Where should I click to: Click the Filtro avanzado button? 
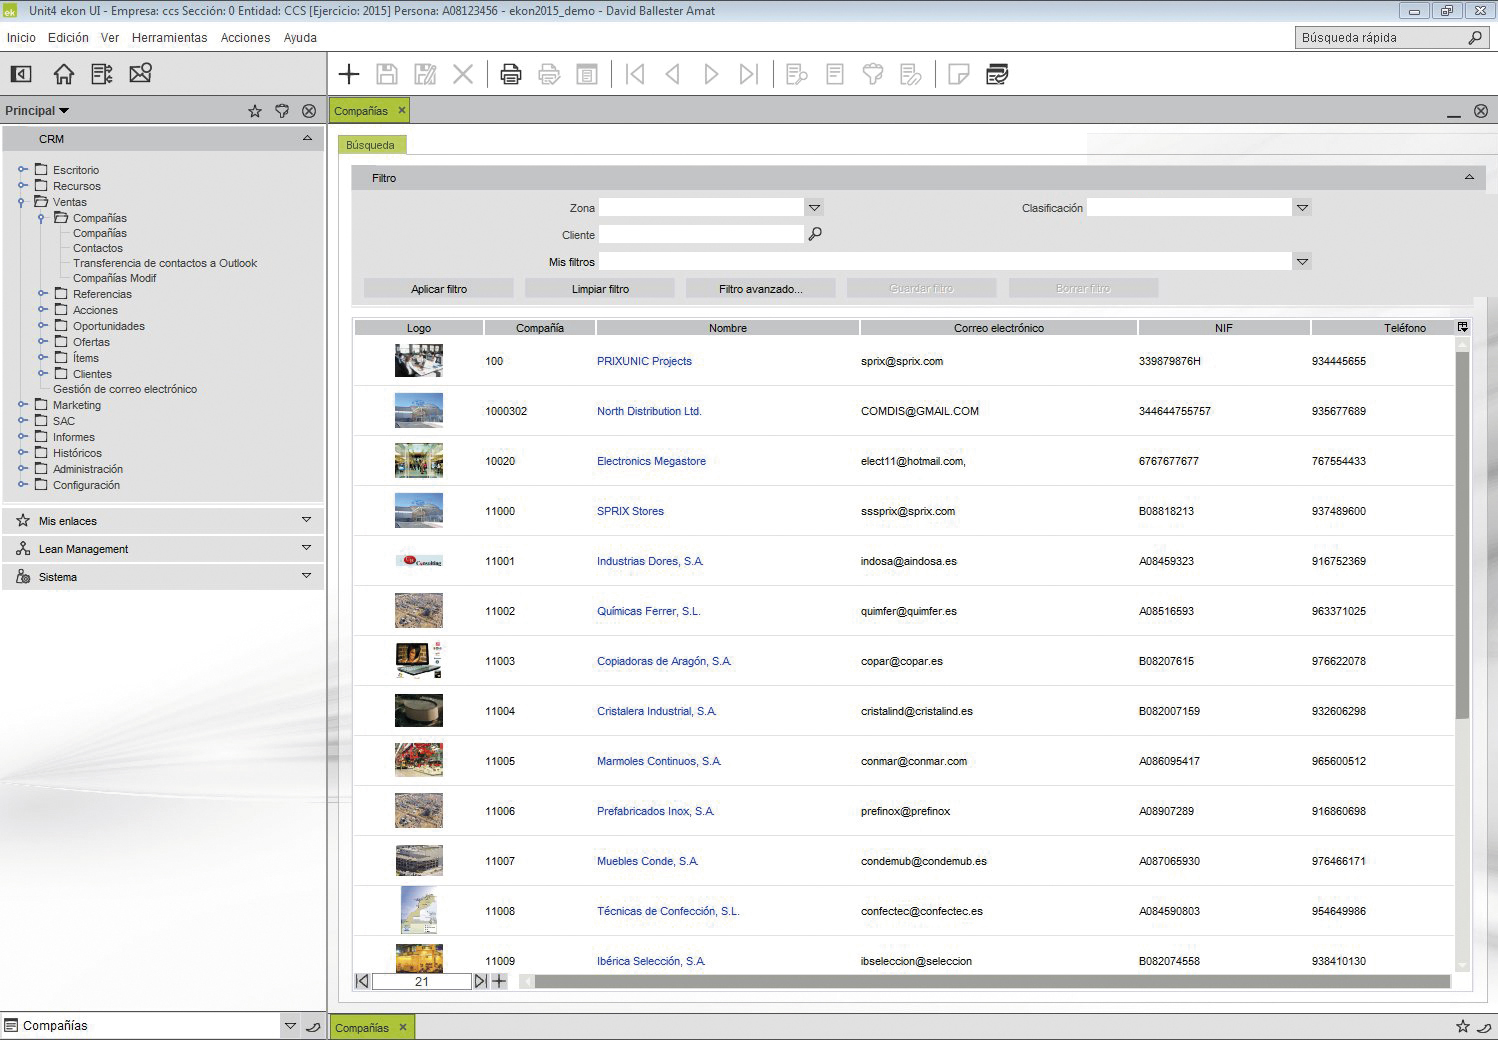click(761, 289)
